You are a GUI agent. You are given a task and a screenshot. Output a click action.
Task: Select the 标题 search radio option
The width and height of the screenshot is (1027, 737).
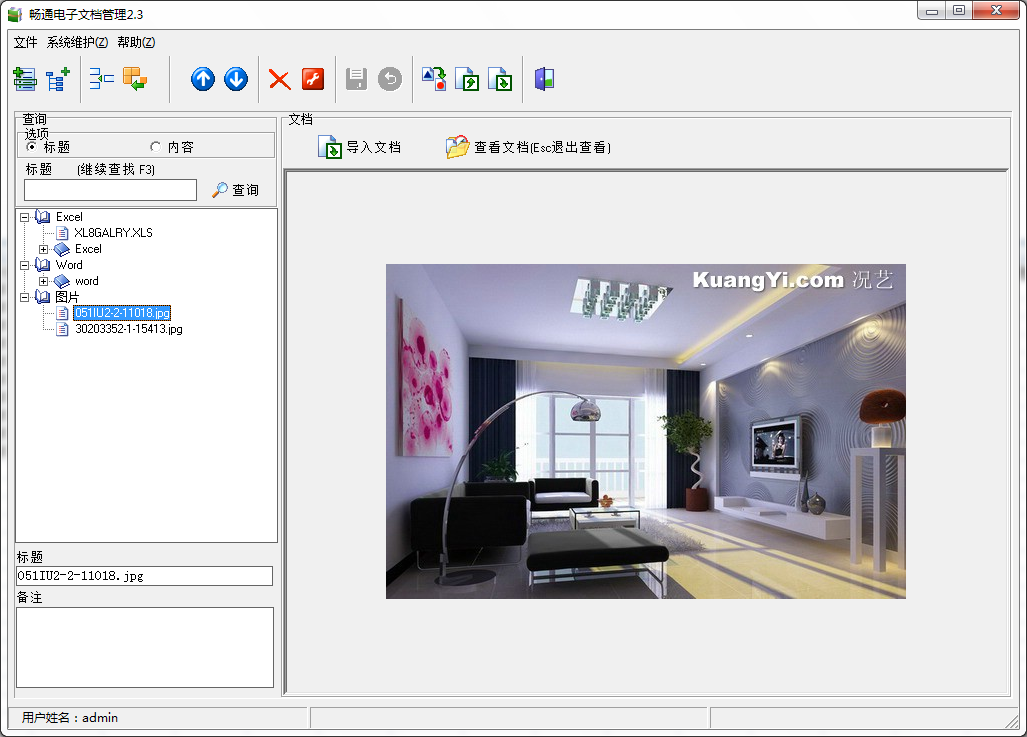(x=31, y=147)
